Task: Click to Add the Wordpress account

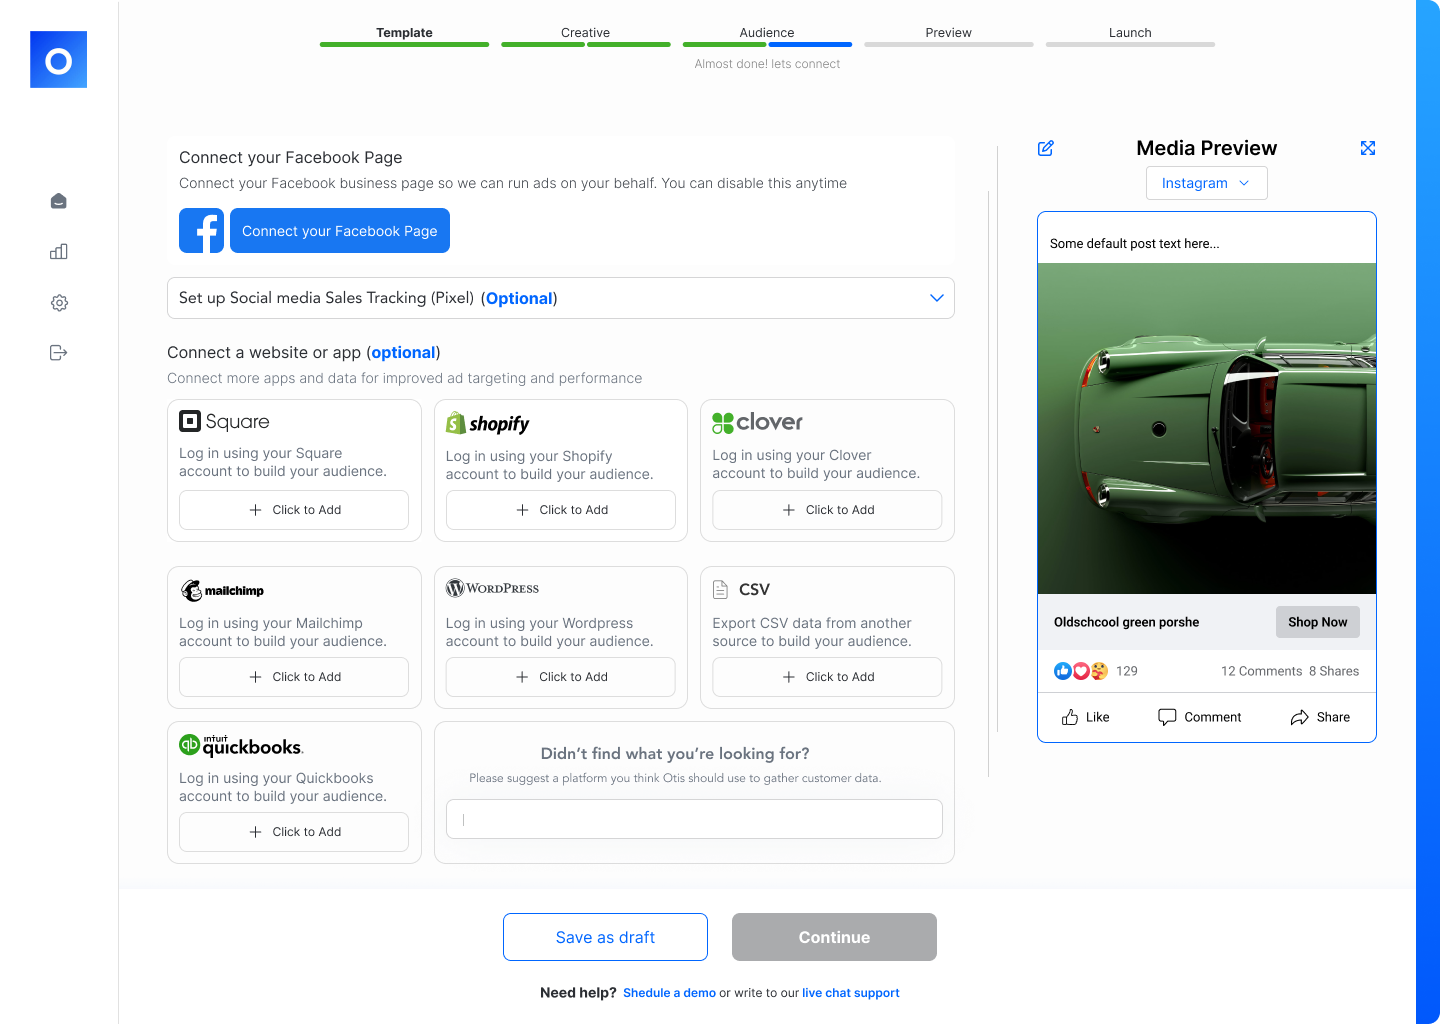Action: coord(561,677)
